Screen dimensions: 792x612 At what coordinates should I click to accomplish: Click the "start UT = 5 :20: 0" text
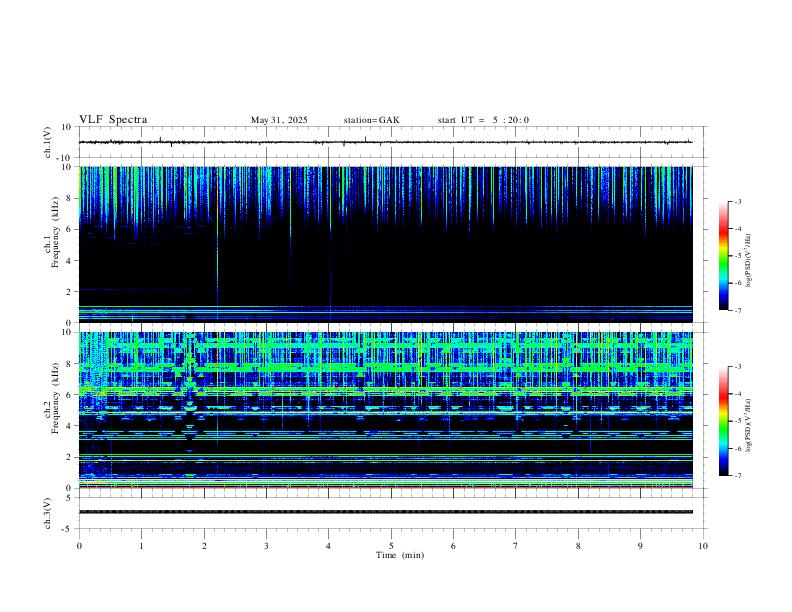pyautogui.click(x=483, y=120)
